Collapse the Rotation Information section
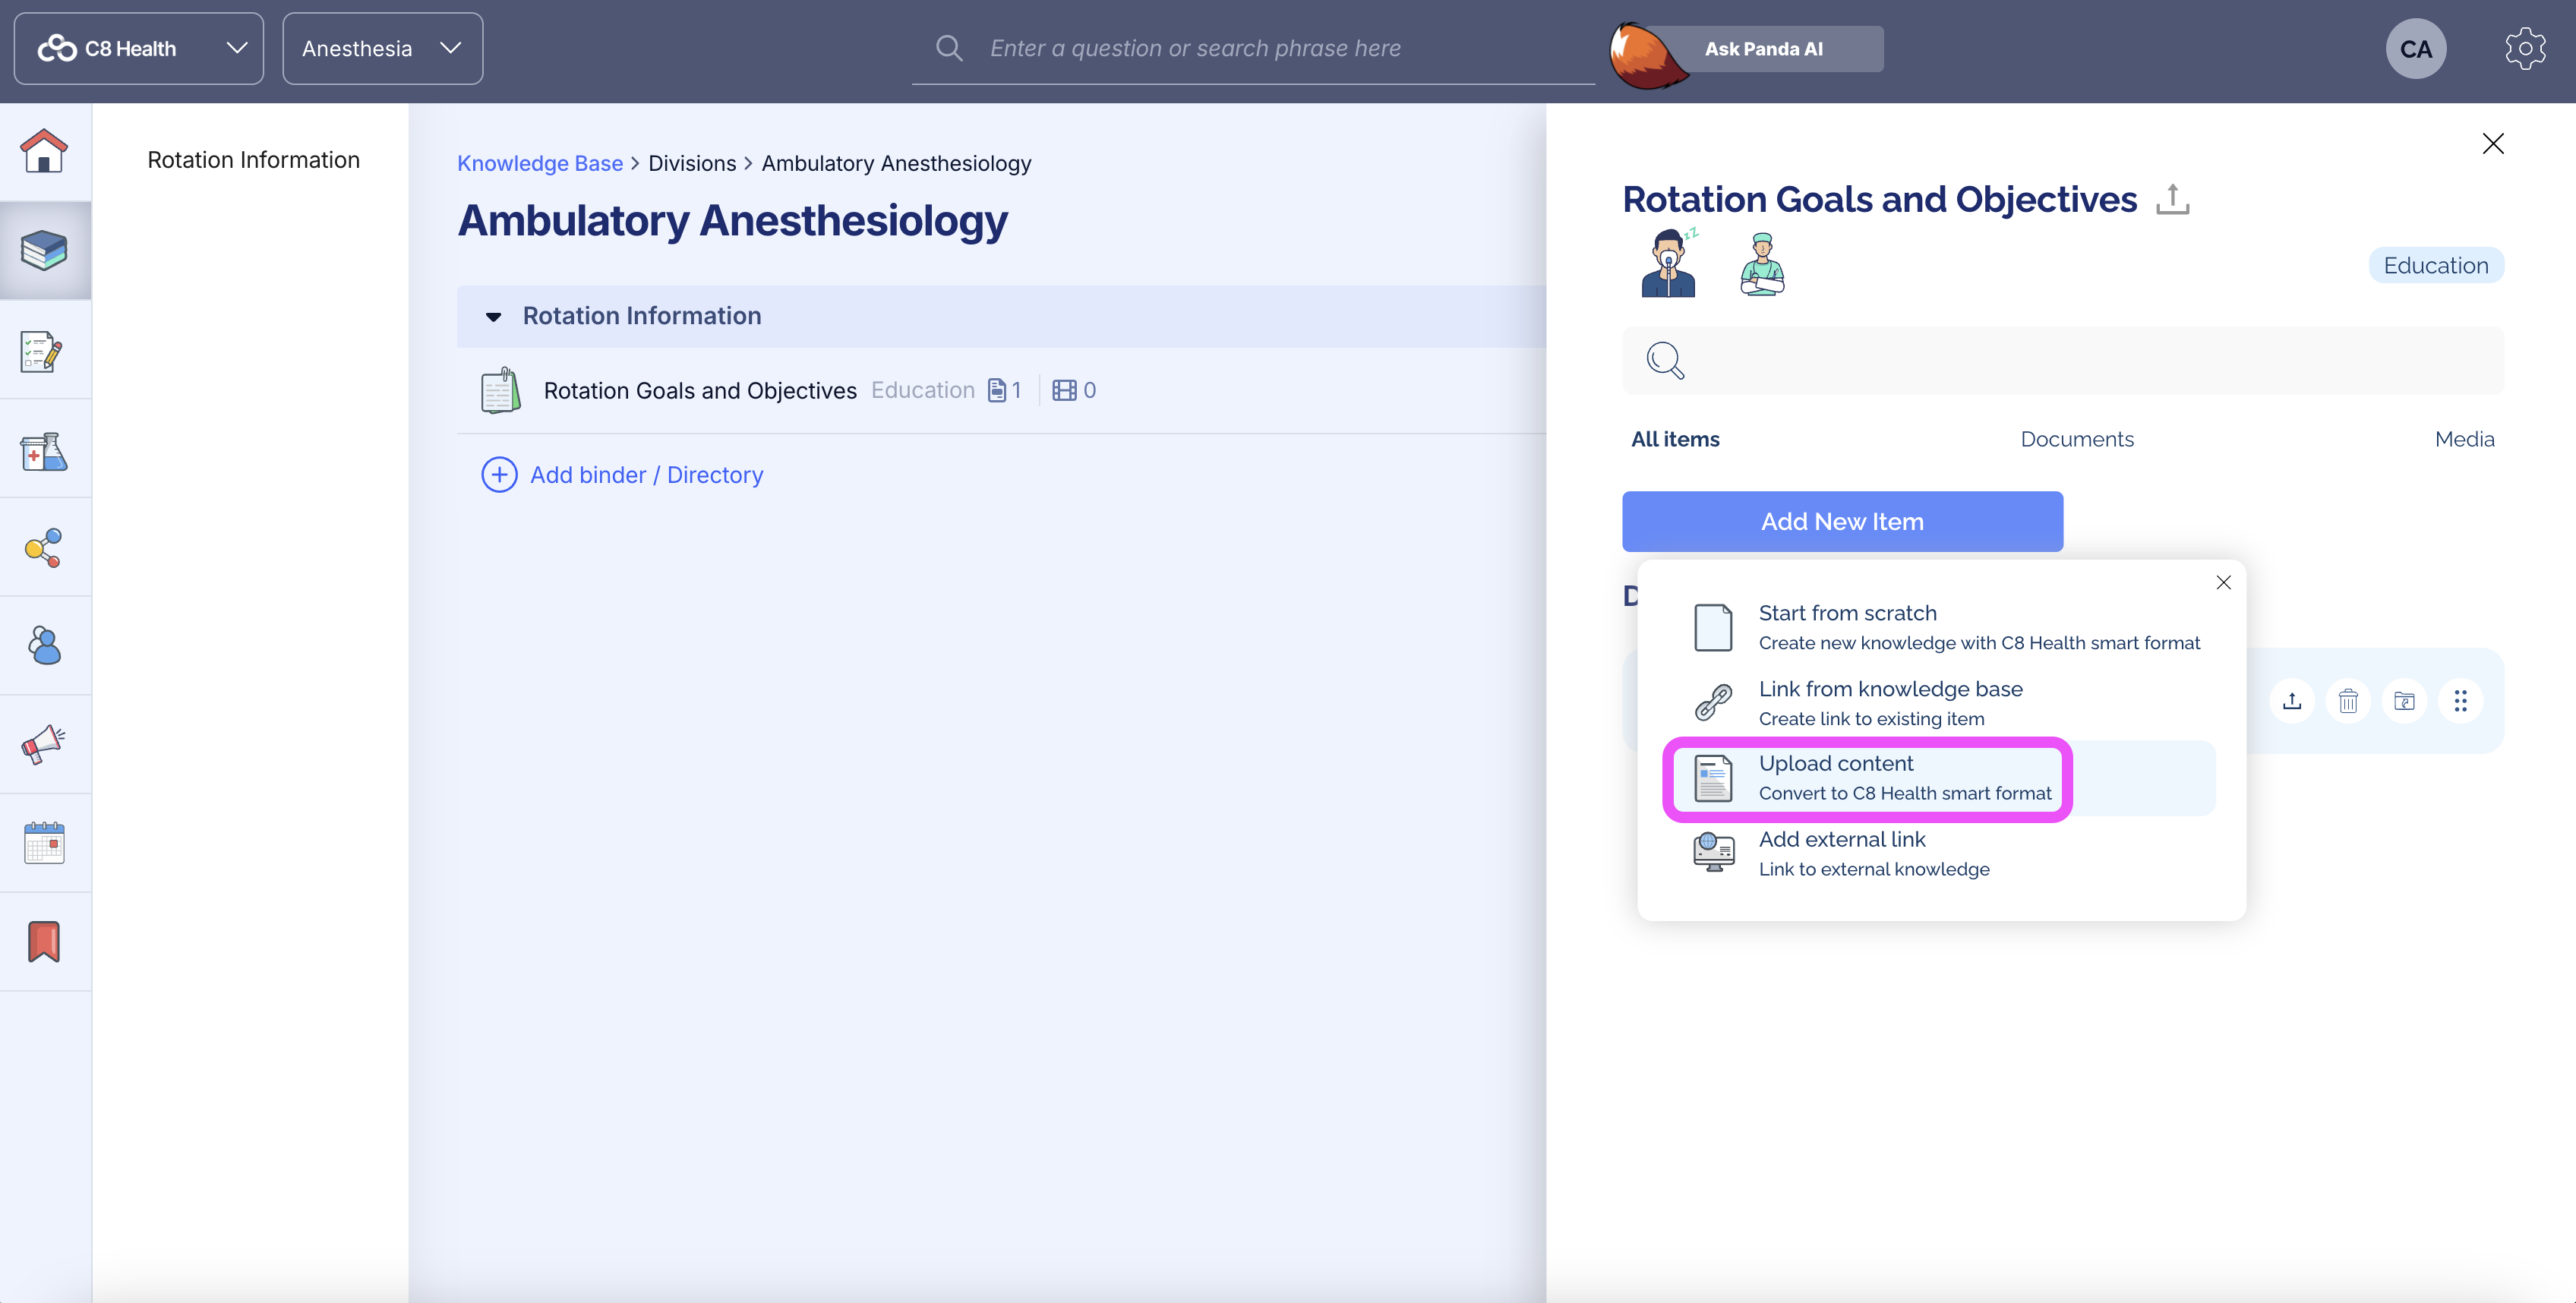The image size is (2576, 1303). [493, 317]
